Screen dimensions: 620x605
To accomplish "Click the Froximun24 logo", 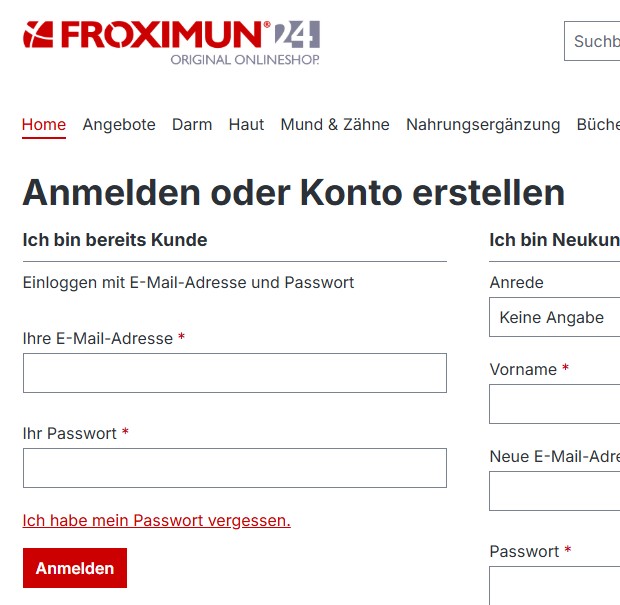I will pyautogui.click(x=171, y=41).
